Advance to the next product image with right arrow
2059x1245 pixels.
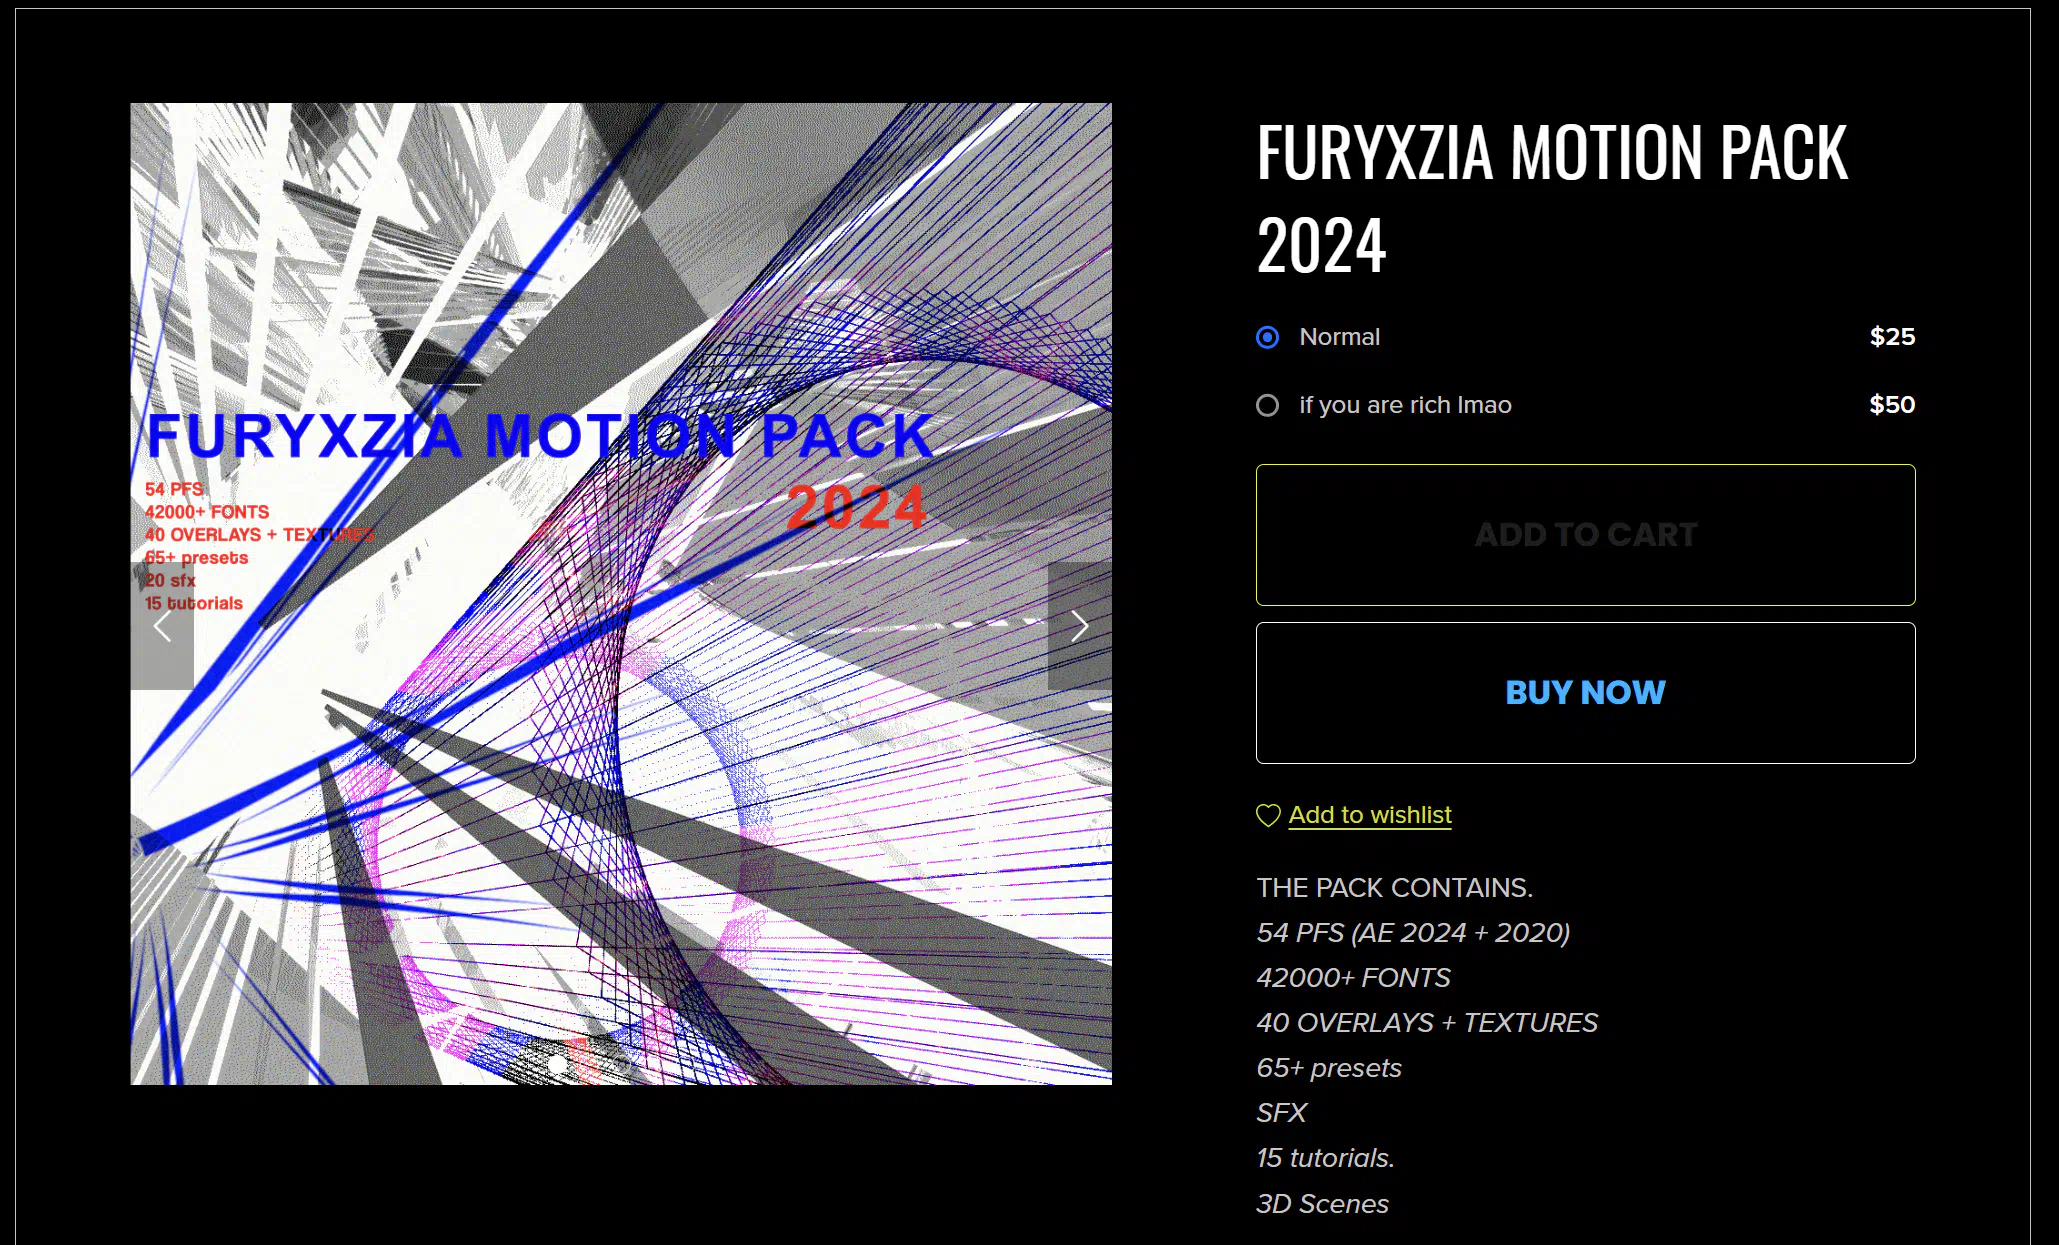[1079, 626]
